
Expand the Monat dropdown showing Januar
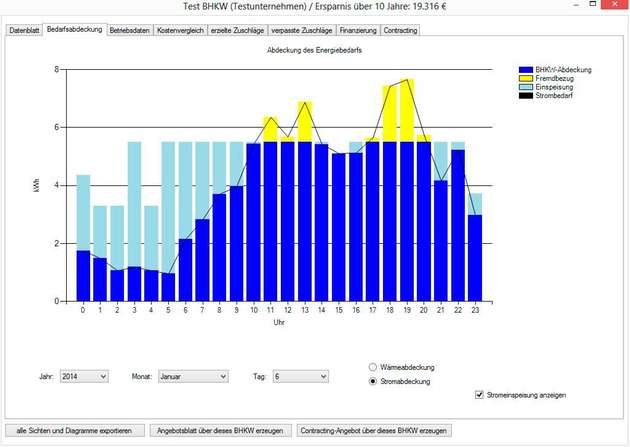pos(193,376)
